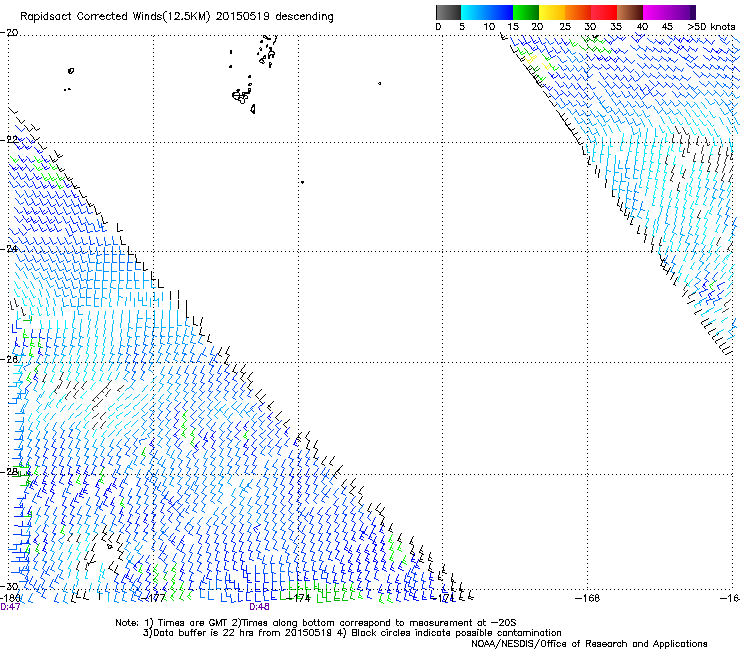The height and width of the screenshot is (650, 740).
Task: Click the purple "D:48" swath time label
Action: pyautogui.click(x=259, y=607)
